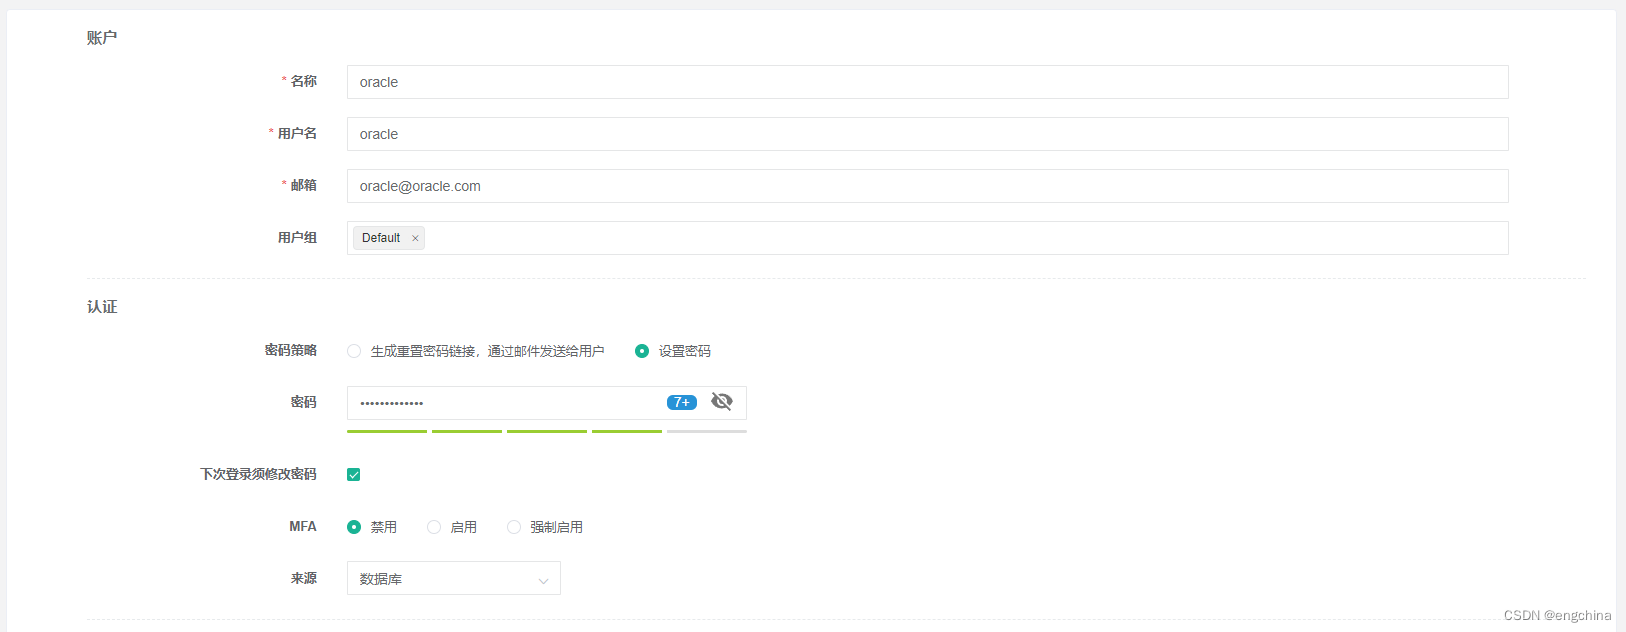Click the 密码策略 label
The width and height of the screenshot is (1626, 632).
pos(290,350)
